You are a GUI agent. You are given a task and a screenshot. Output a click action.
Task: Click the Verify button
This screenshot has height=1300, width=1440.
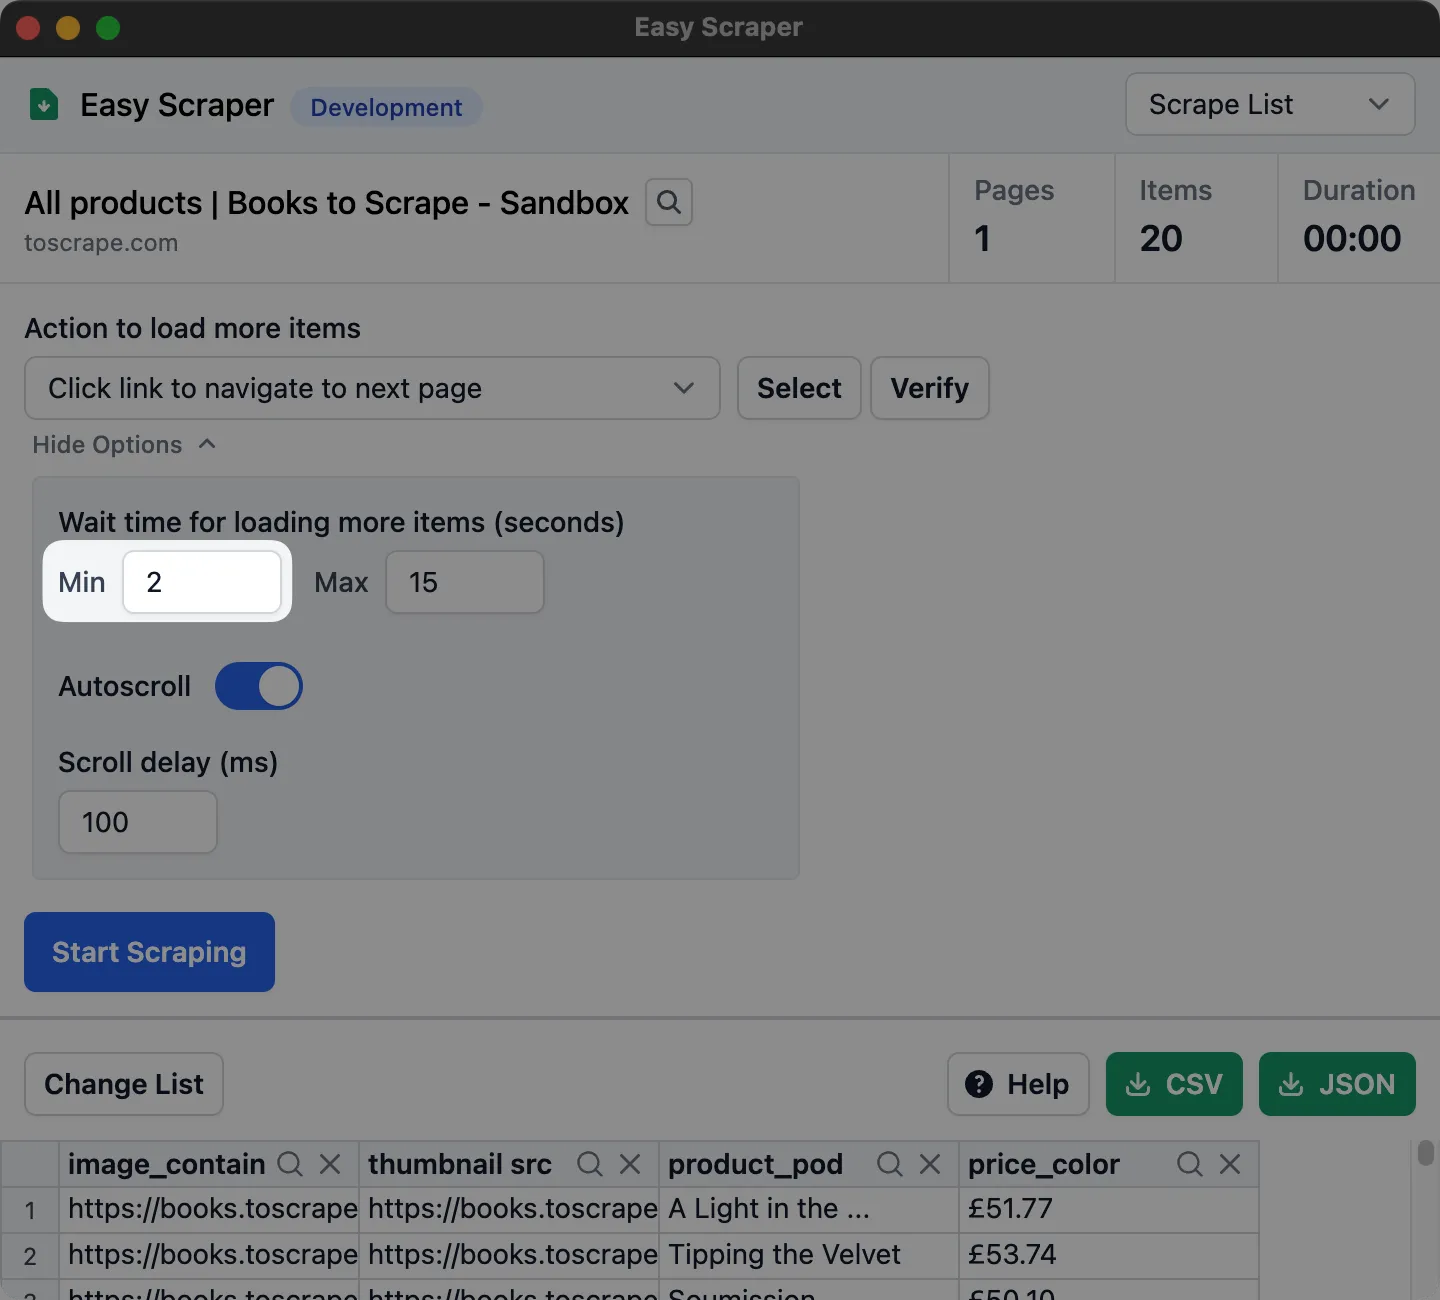pos(929,388)
